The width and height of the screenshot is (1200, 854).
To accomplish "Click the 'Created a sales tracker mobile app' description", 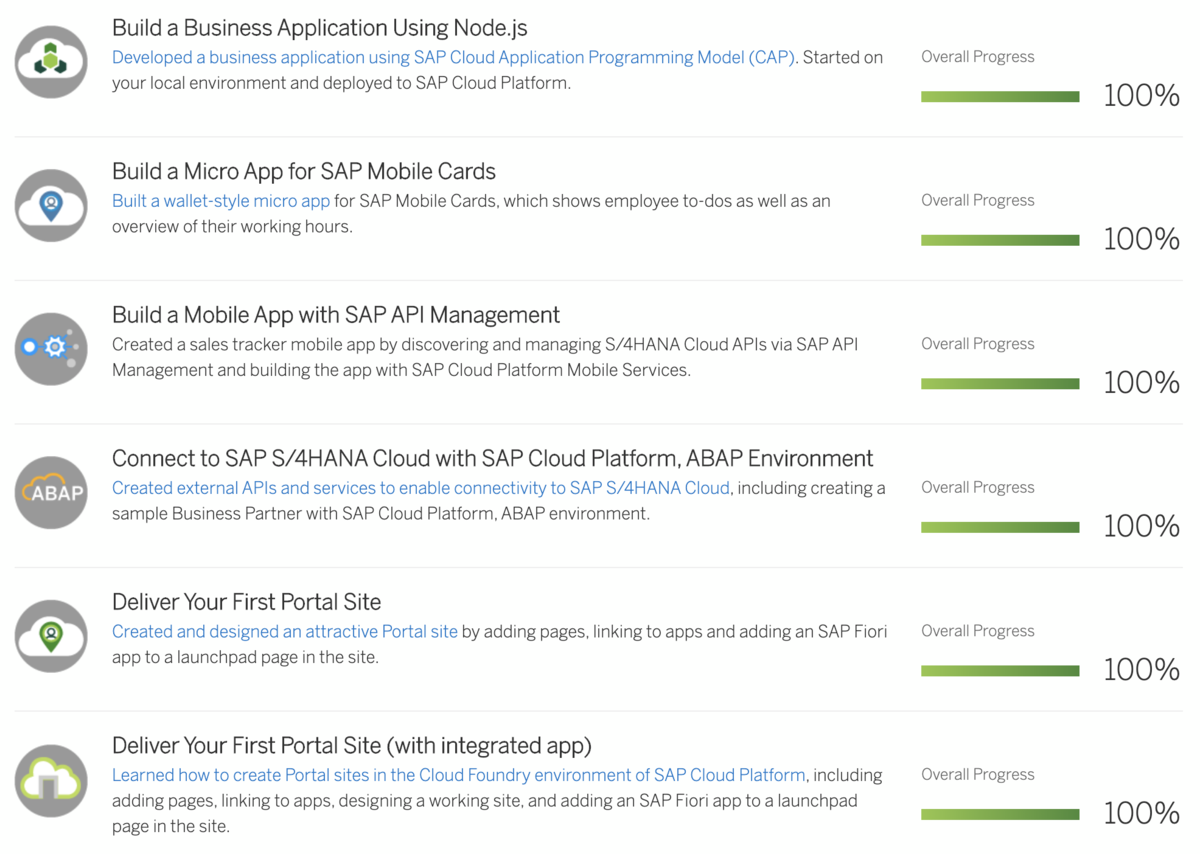I will 485,357.
